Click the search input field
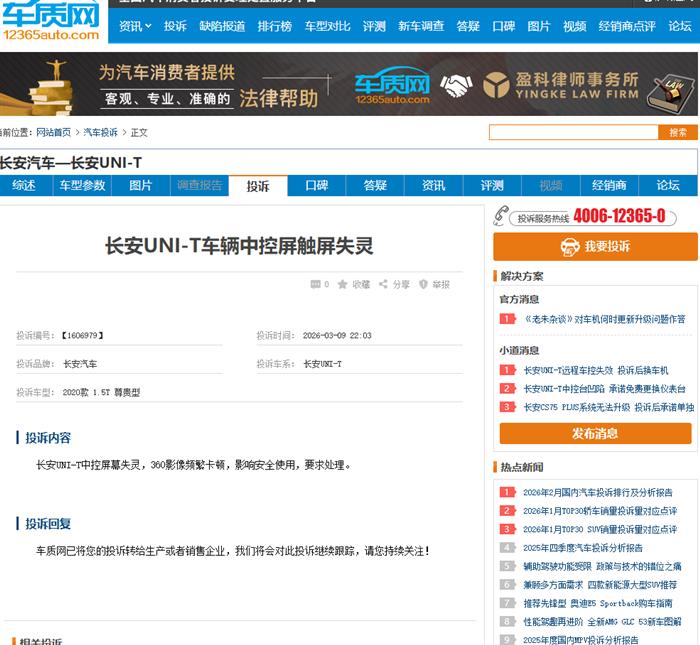Image resolution: width=700 pixels, height=645 pixels. [x=573, y=132]
